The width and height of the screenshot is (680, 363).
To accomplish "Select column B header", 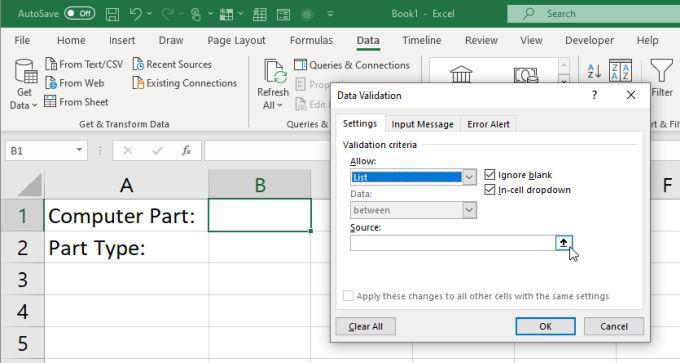I will point(260,185).
